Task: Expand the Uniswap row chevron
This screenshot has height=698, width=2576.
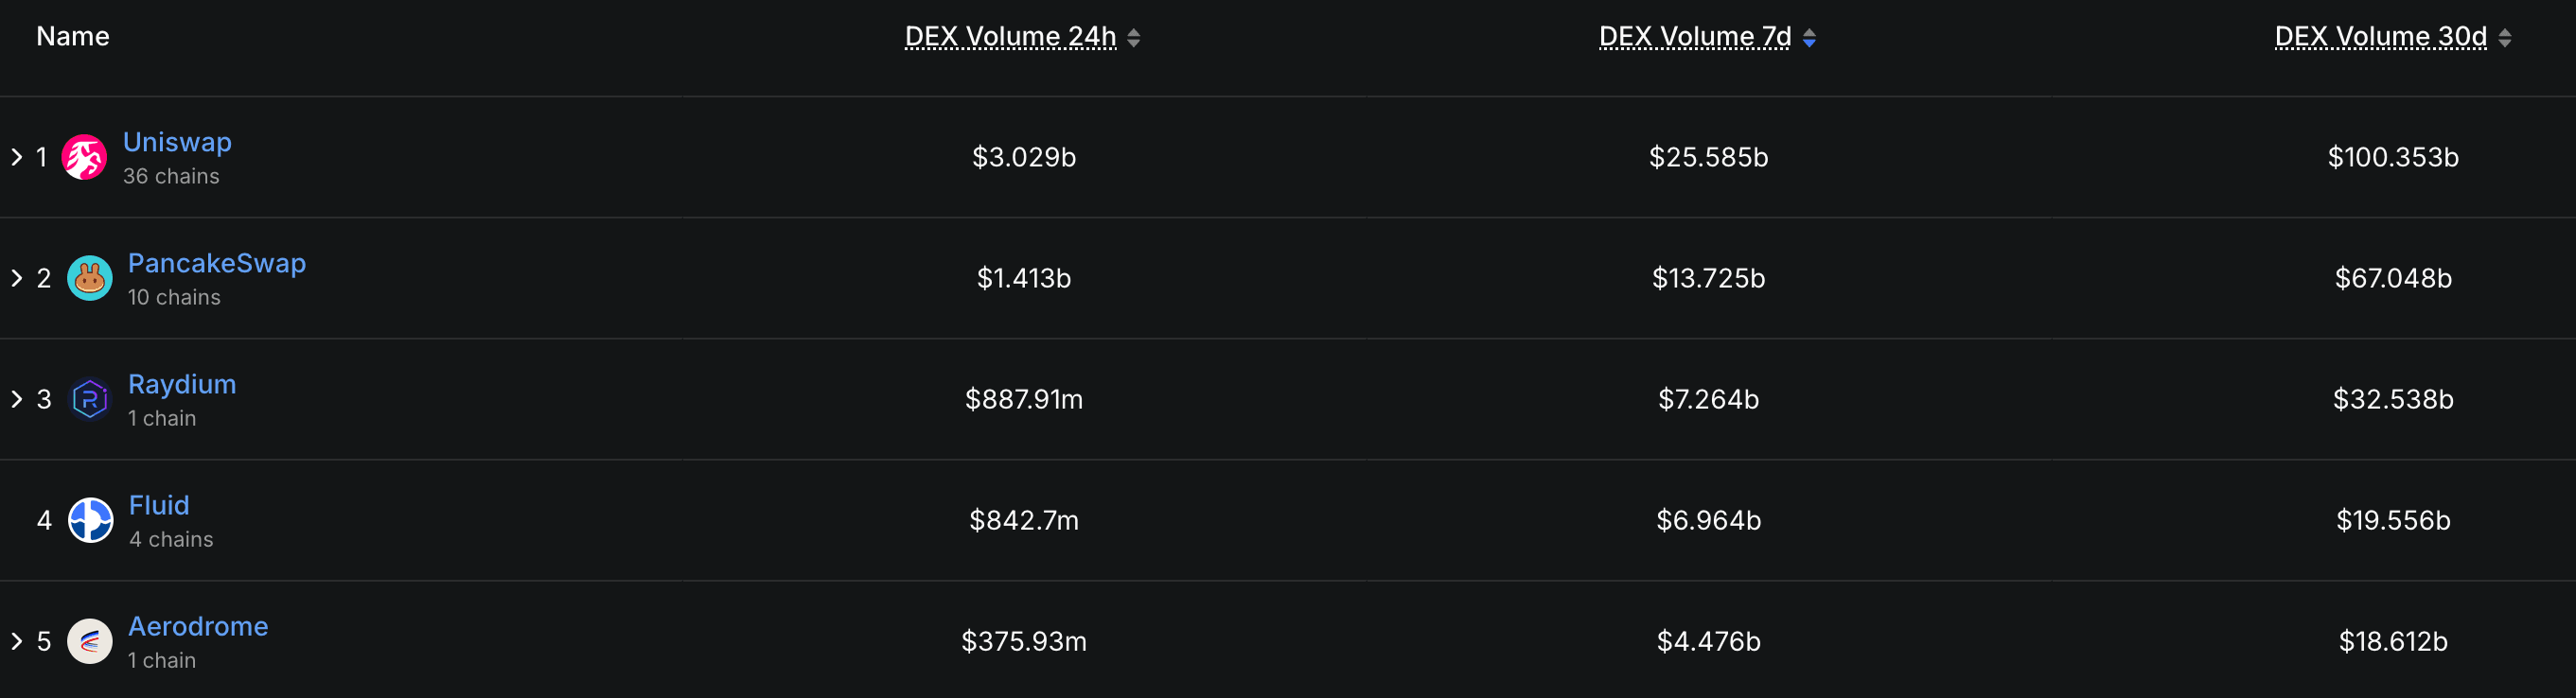Action: click(16, 157)
